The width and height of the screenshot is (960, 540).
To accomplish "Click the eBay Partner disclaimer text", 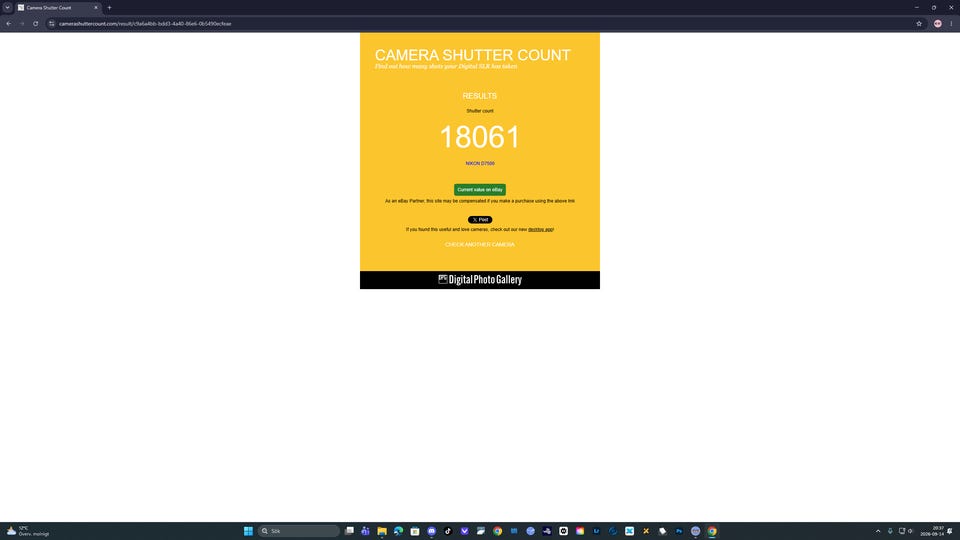I will tap(479, 201).
